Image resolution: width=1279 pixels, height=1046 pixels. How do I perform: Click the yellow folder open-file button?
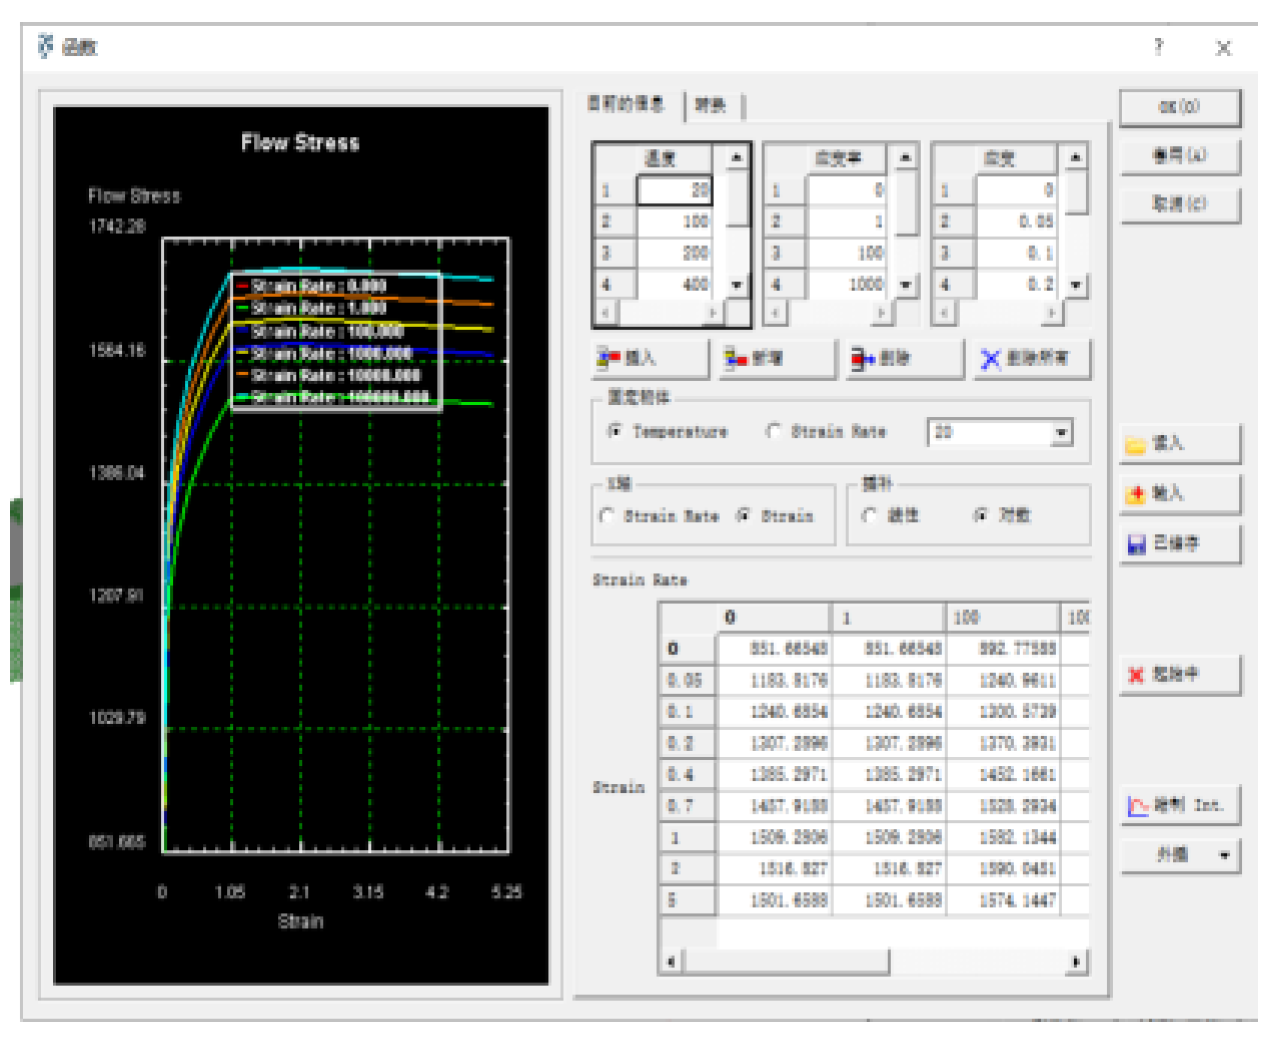[x=1178, y=443]
